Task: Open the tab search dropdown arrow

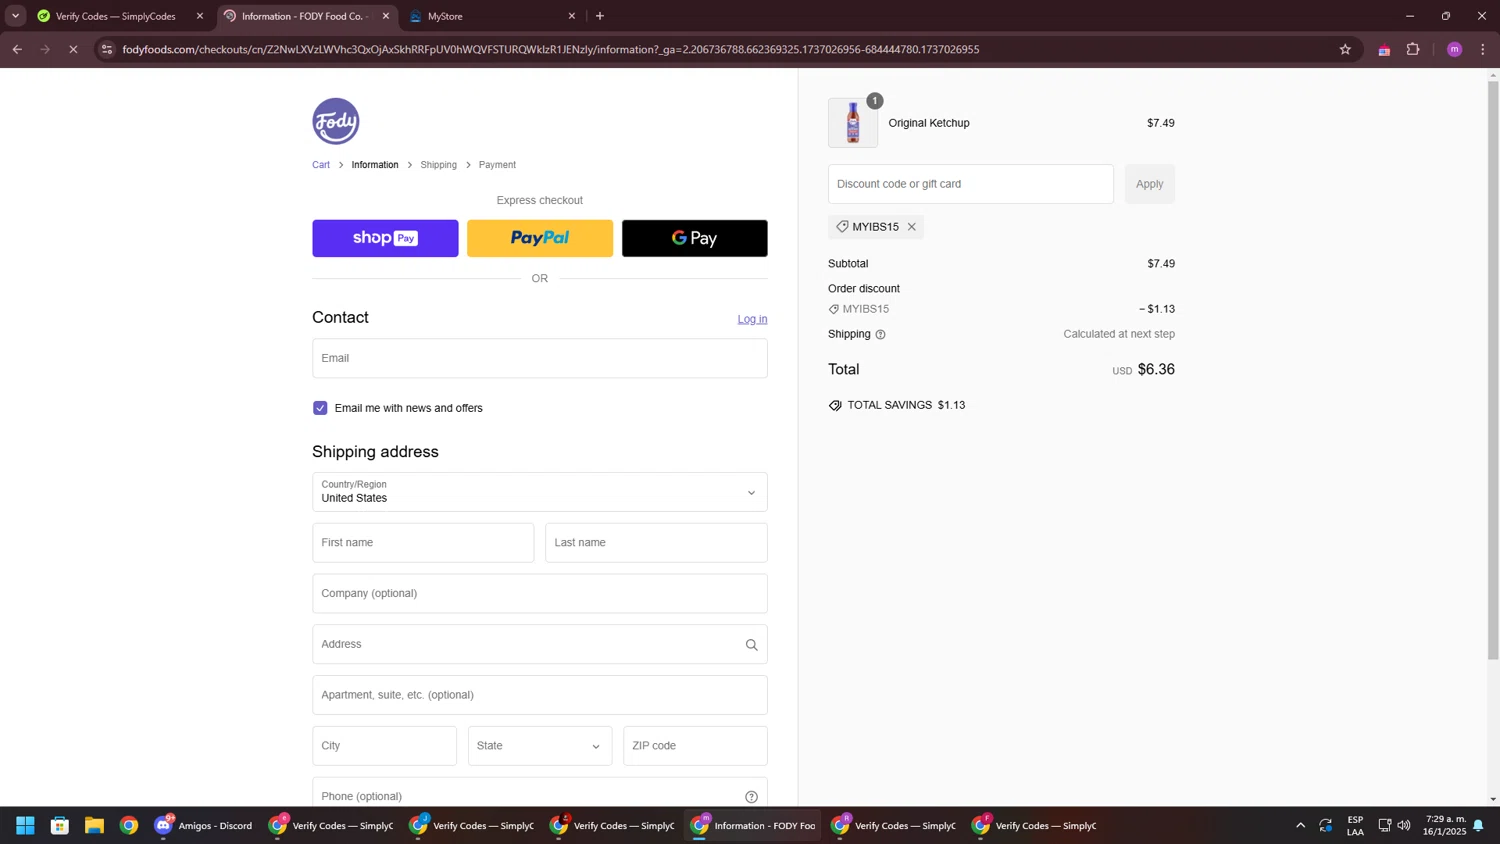Action: 15,16
